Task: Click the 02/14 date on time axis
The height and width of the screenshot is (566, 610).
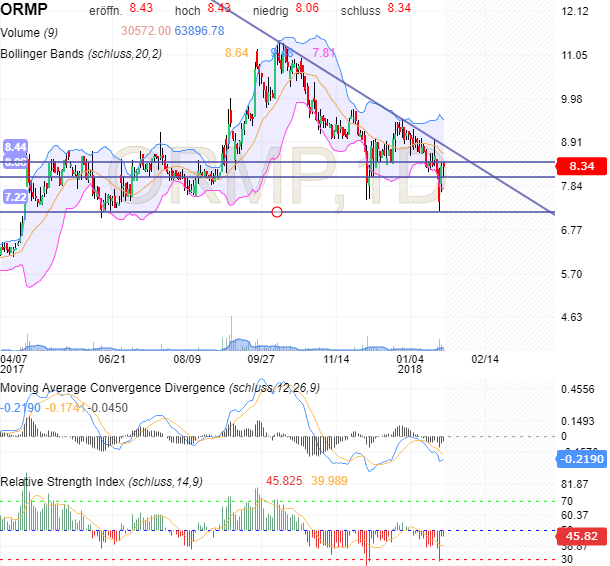Action: click(x=485, y=357)
